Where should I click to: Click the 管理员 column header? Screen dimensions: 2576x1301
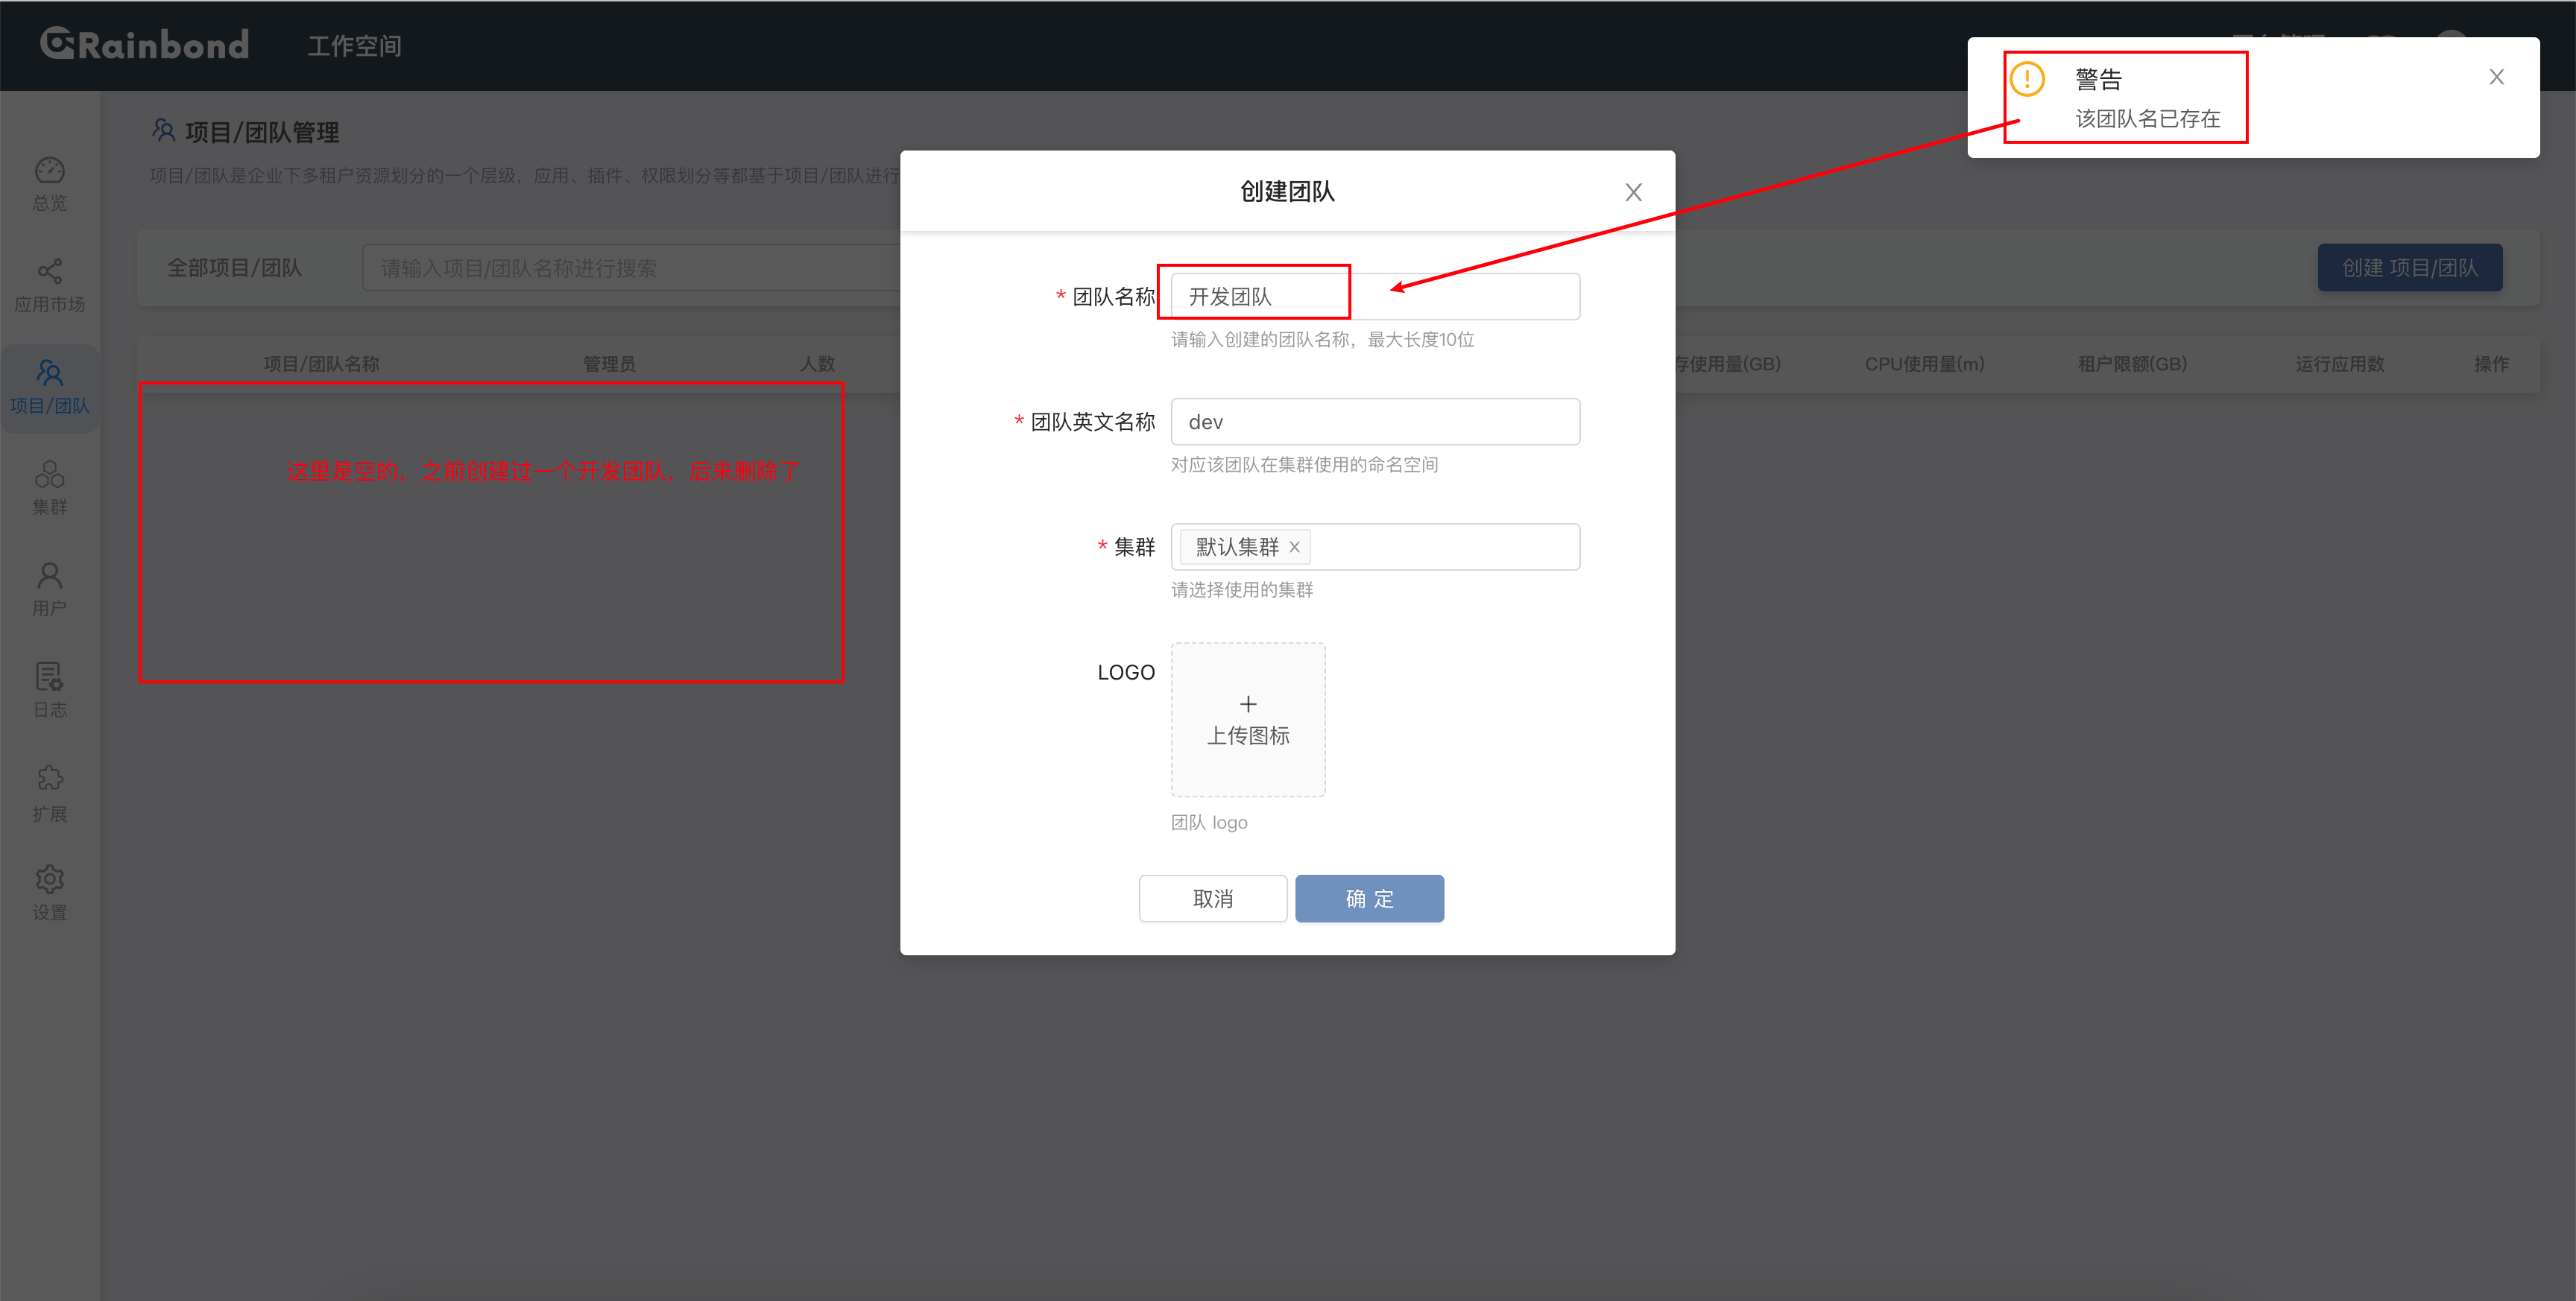click(609, 364)
